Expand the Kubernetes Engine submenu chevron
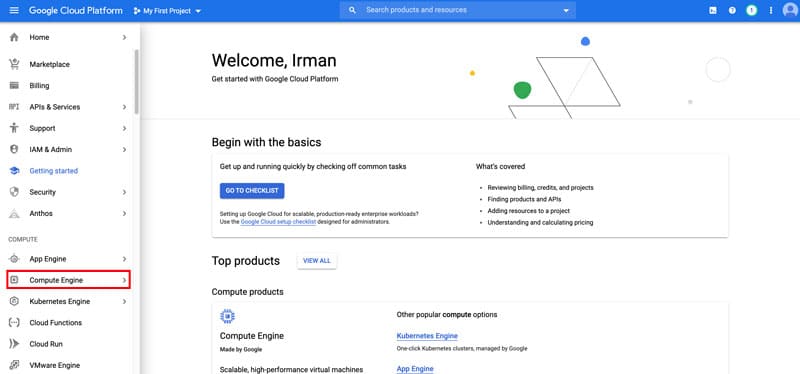 [x=124, y=302]
